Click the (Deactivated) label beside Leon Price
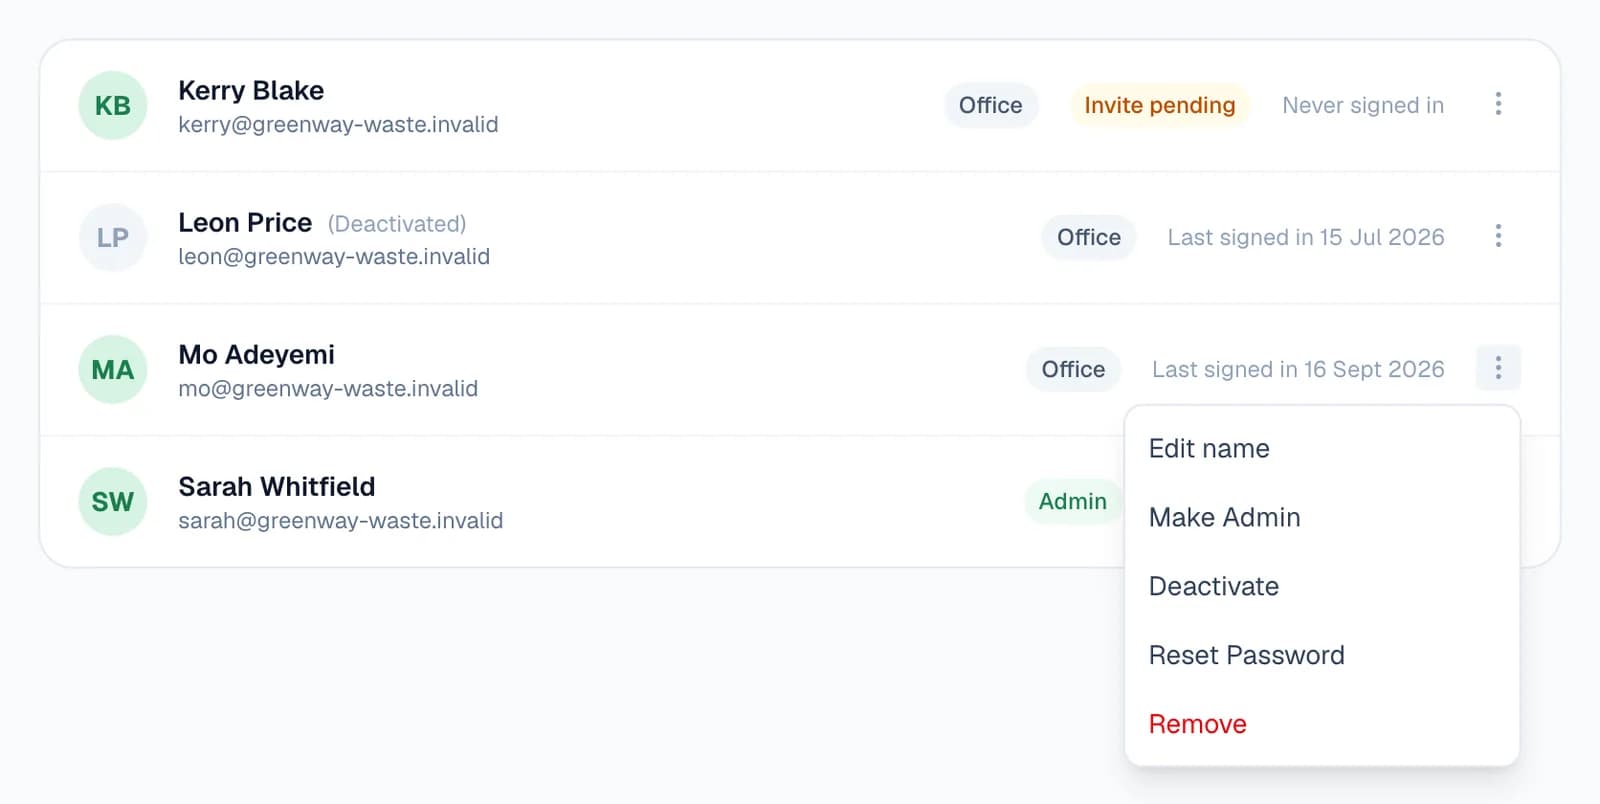This screenshot has height=804, width=1600. [397, 223]
